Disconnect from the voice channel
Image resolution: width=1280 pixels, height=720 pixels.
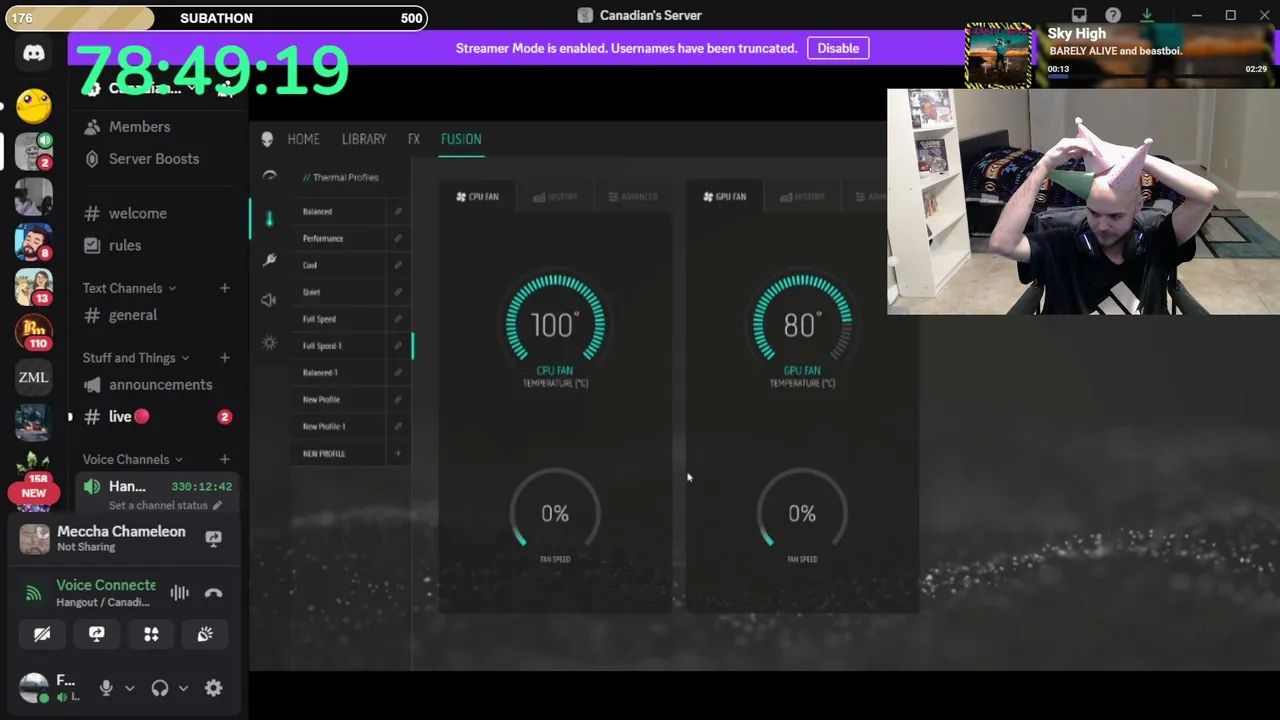213,593
